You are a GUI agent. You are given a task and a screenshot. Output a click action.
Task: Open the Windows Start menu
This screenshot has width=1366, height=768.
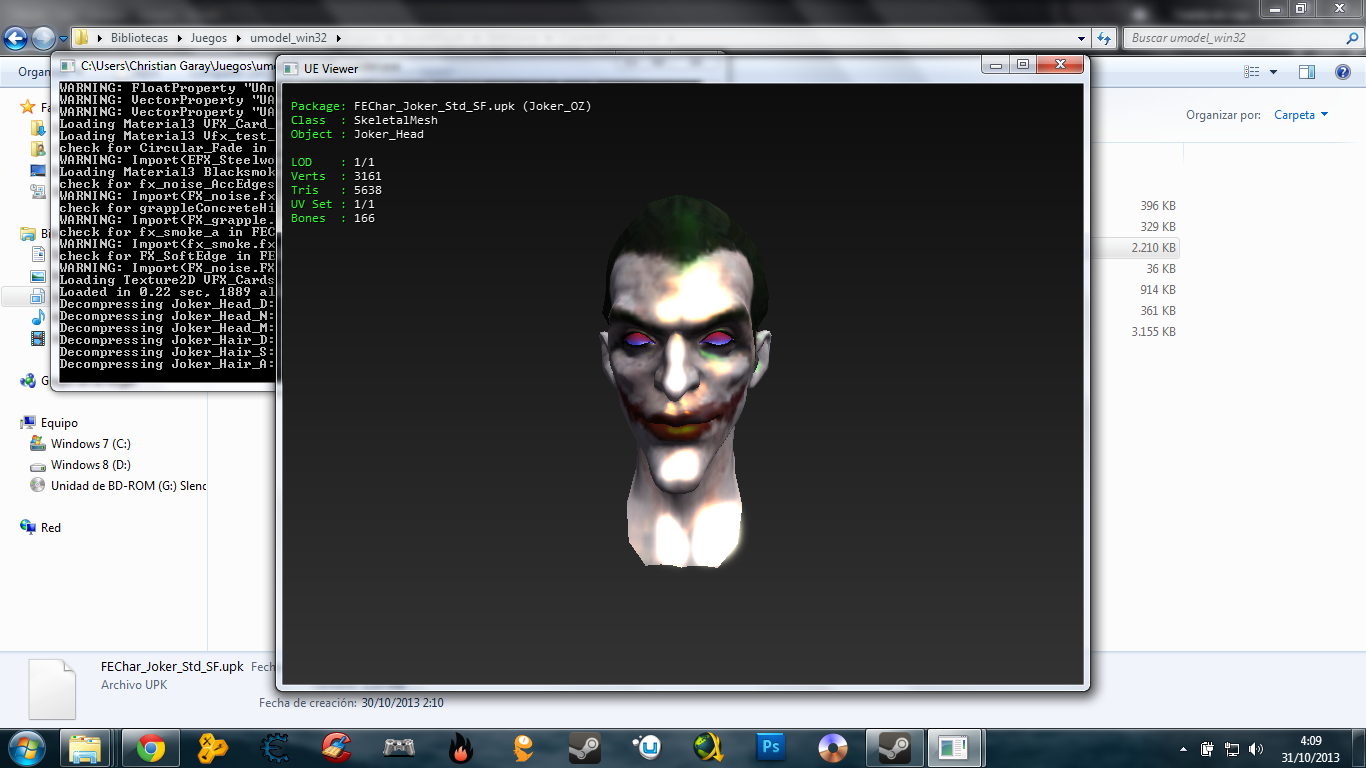(x=25, y=747)
